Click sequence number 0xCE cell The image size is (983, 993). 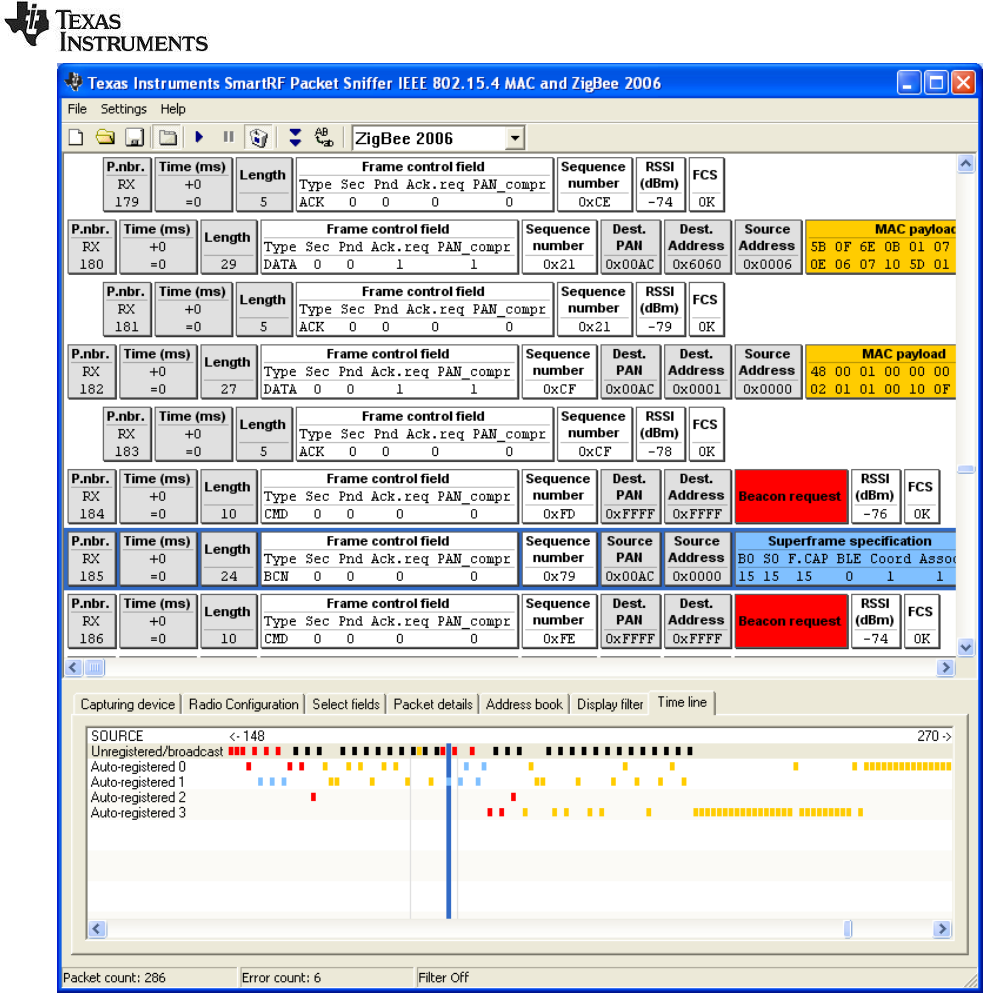[594, 184]
